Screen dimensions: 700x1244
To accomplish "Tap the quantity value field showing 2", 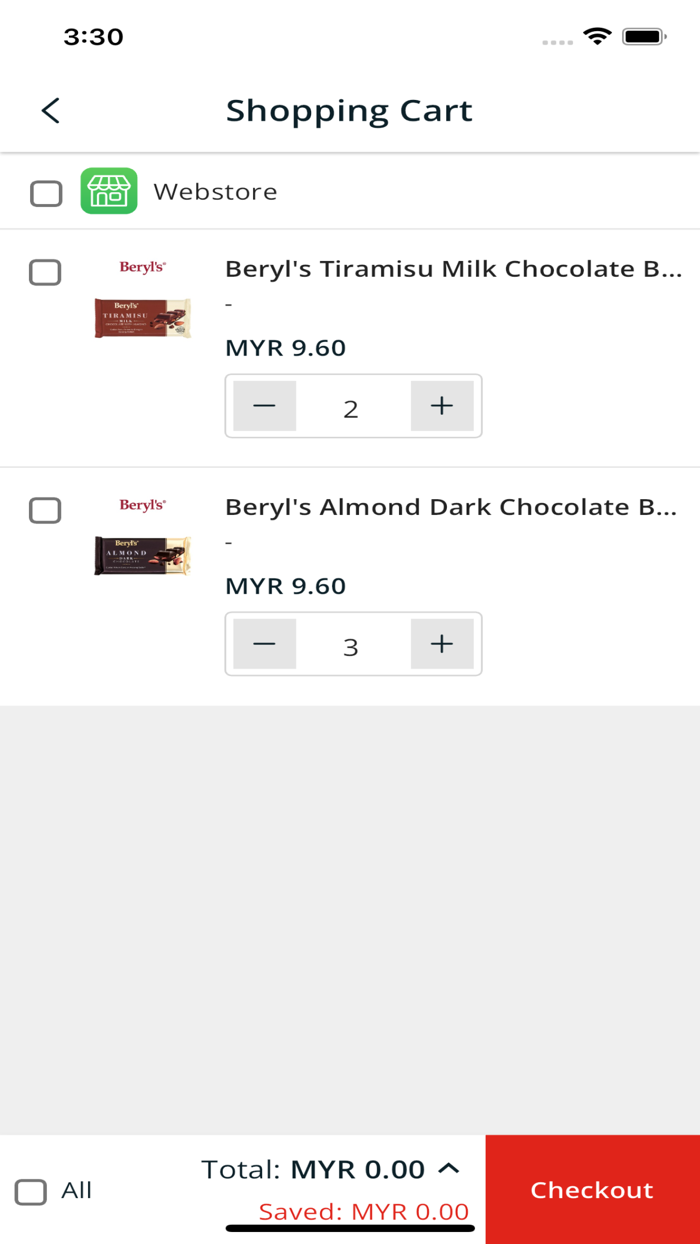I will coord(352,407).
